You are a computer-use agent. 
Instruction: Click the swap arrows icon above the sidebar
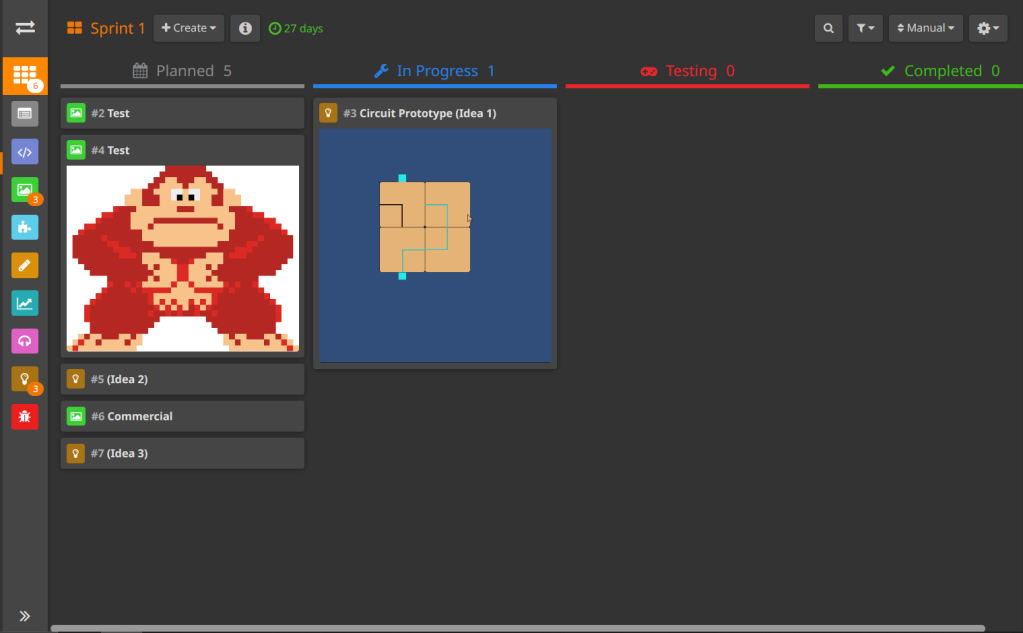coord(25,28)
